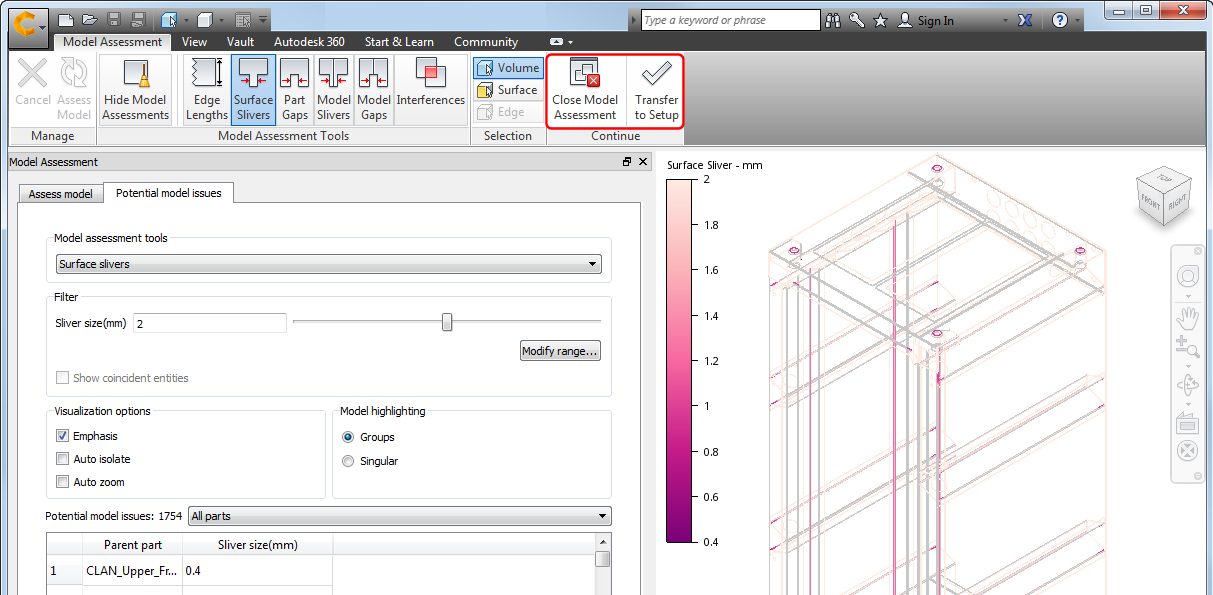Screen dimensions: 1213x595
Task: Select the Edge Lengths assessment tool
Action: coord(207,90)
